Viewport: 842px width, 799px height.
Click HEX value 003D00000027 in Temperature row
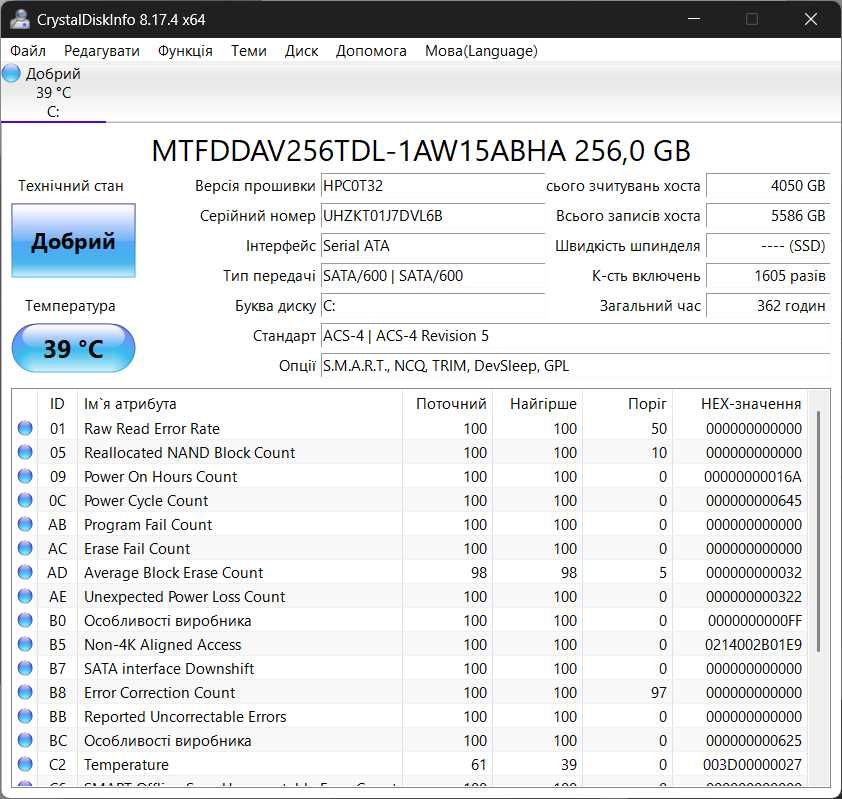[752, 765]
